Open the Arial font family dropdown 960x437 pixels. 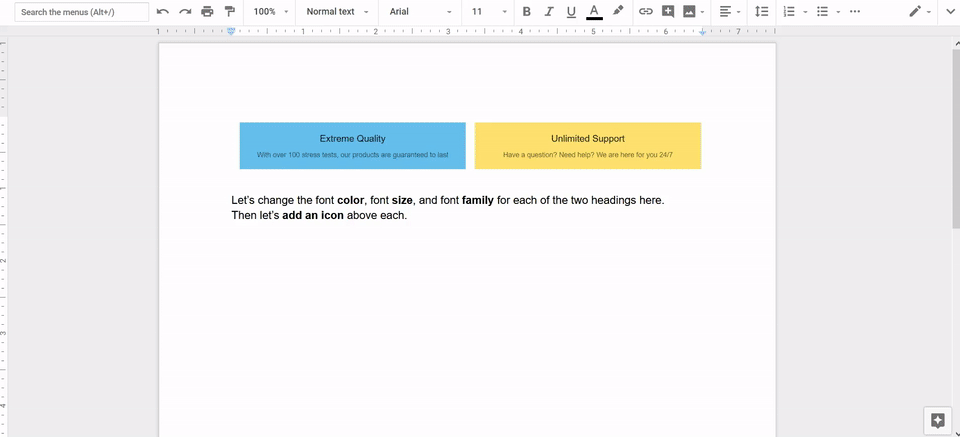420,12
